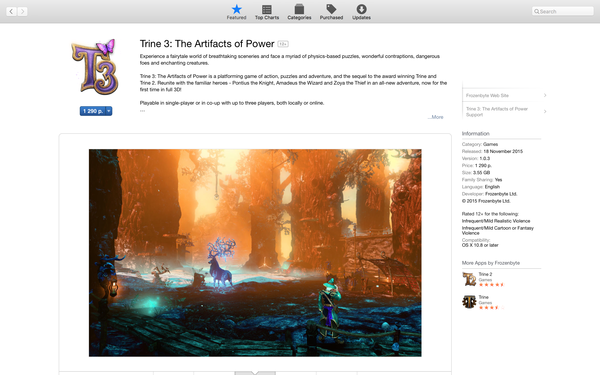Click the Infrequent/Mild Realistic Violence line
Viewport: 600px width, 375px height.
tap(496, 221)
